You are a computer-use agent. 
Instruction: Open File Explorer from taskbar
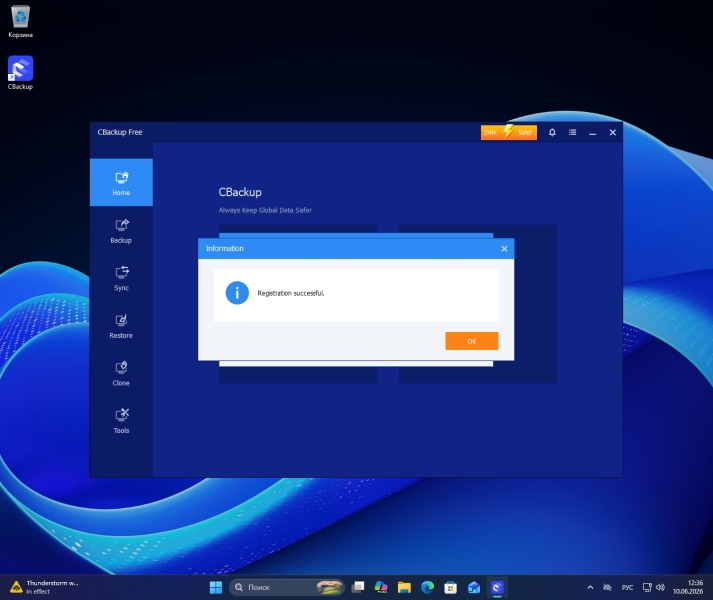point(404,587)
